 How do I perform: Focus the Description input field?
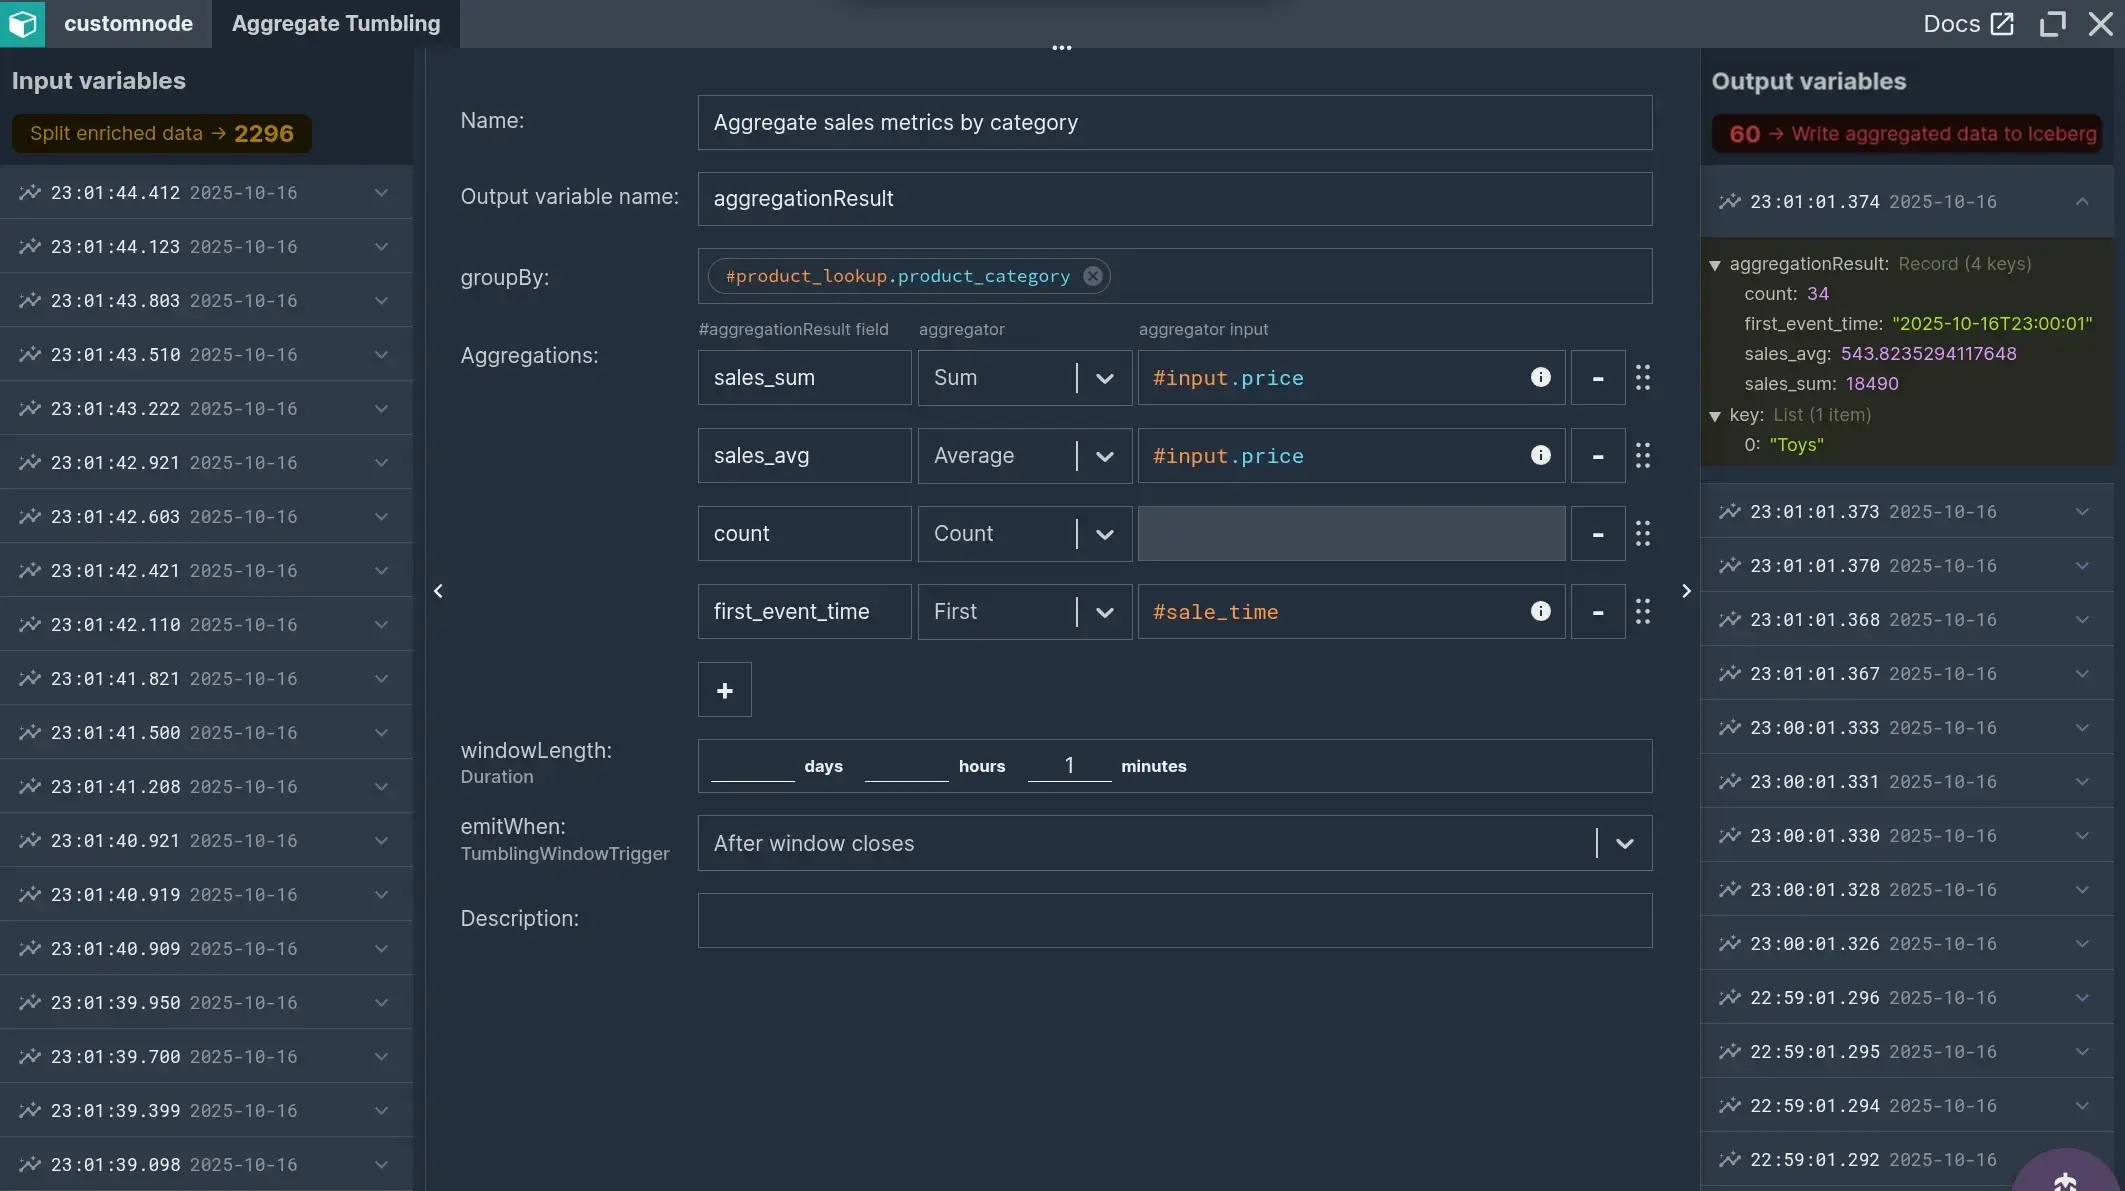pyautogui.click(x=1175, y=920)
